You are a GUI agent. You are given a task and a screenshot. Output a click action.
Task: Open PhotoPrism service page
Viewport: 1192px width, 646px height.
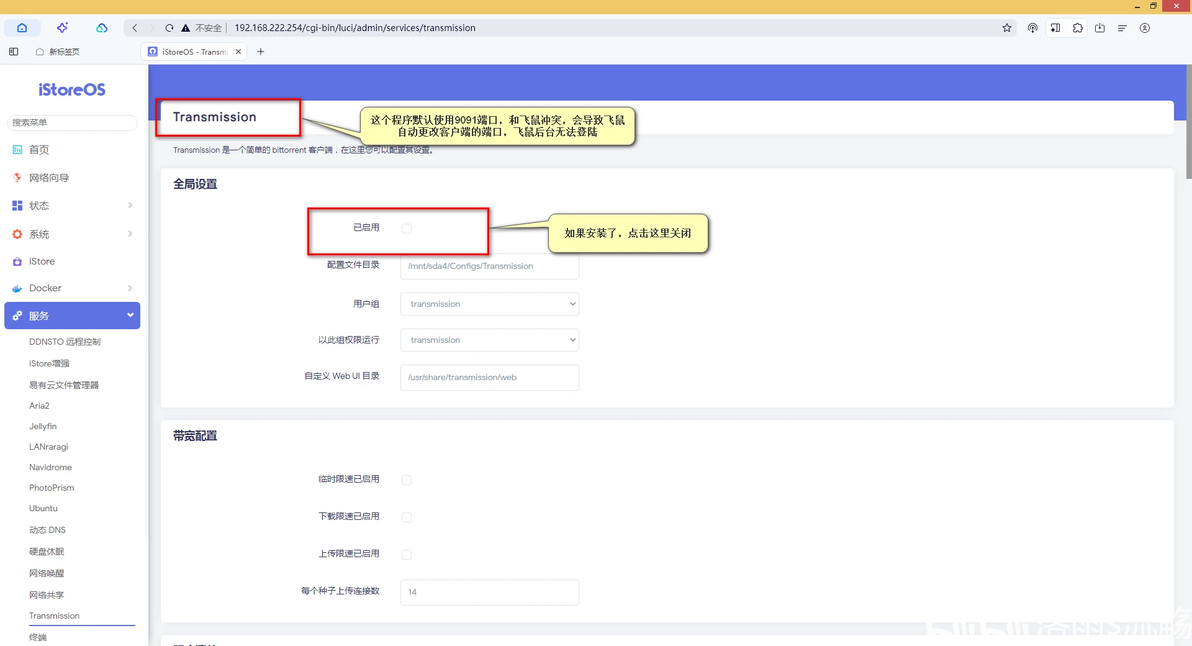pyautogui.click(x=52, y=488)
